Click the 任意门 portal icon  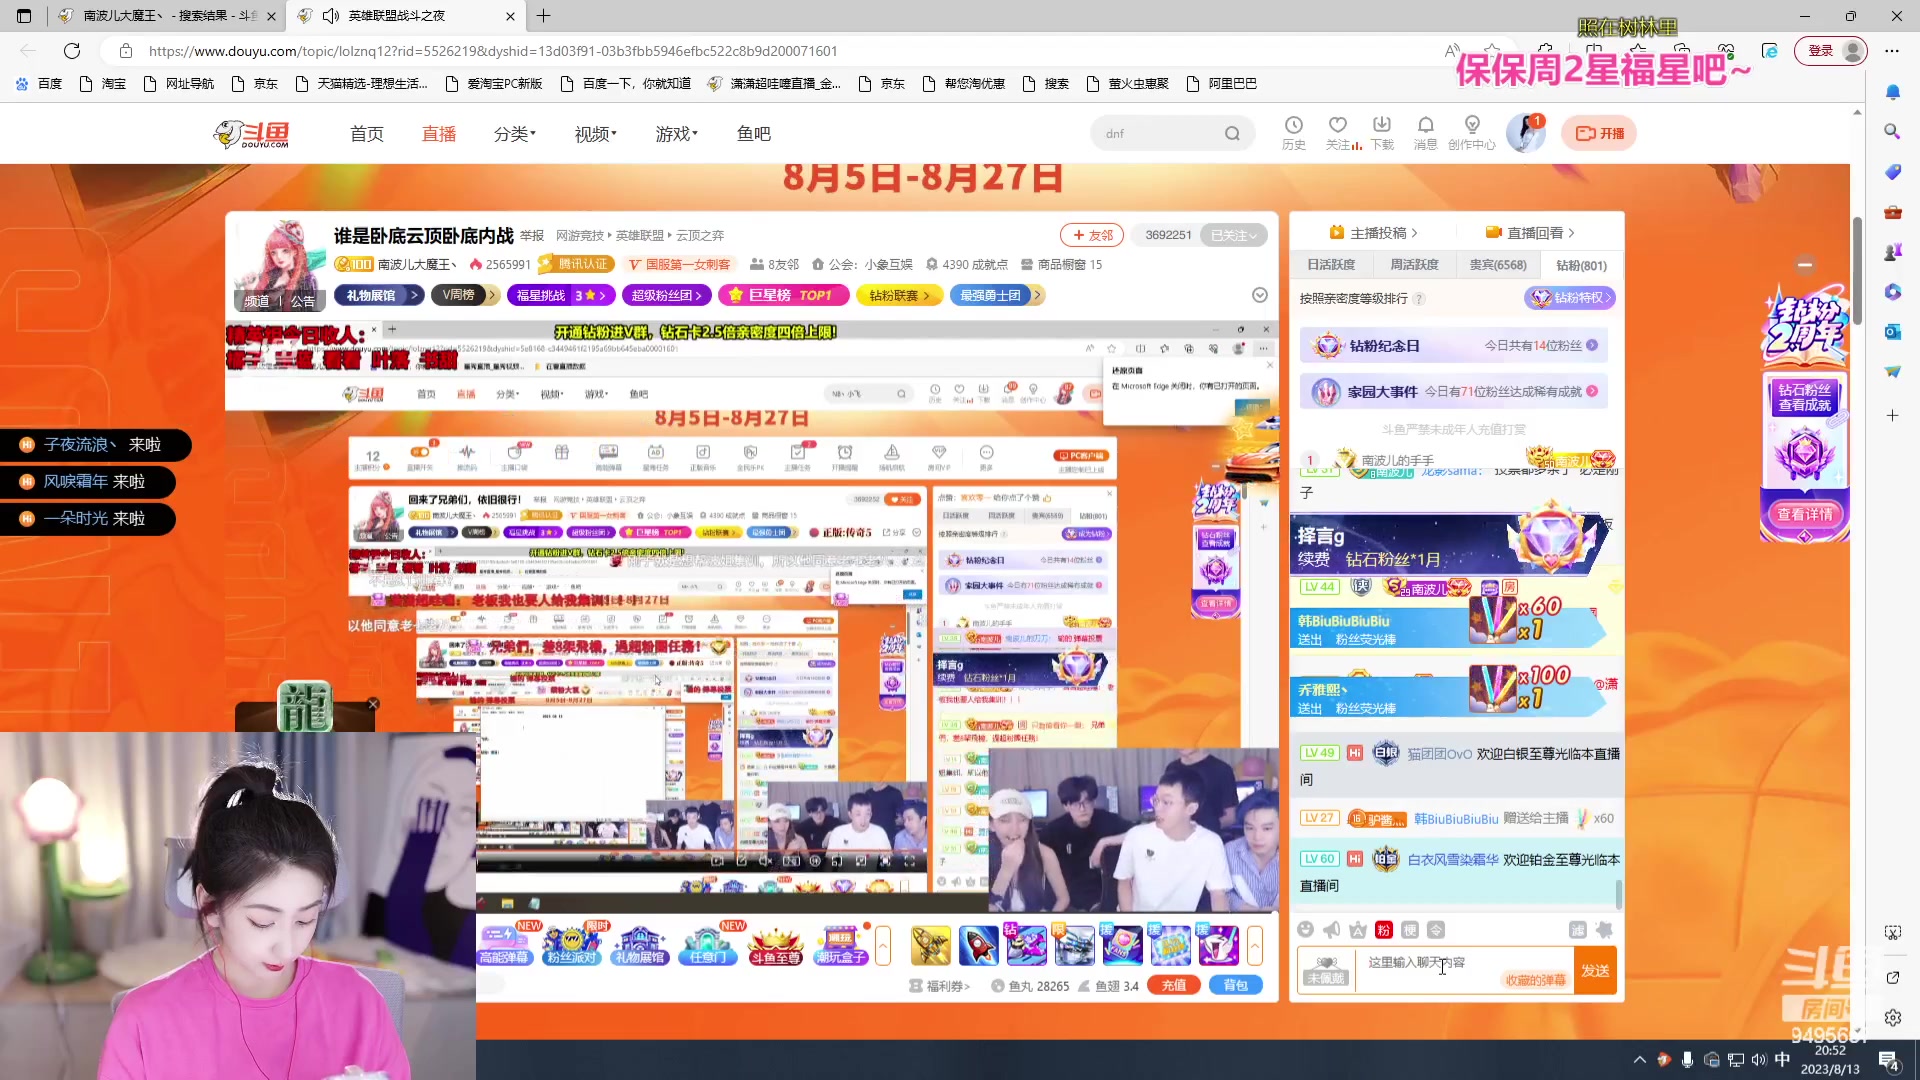(x=708, y=943)
